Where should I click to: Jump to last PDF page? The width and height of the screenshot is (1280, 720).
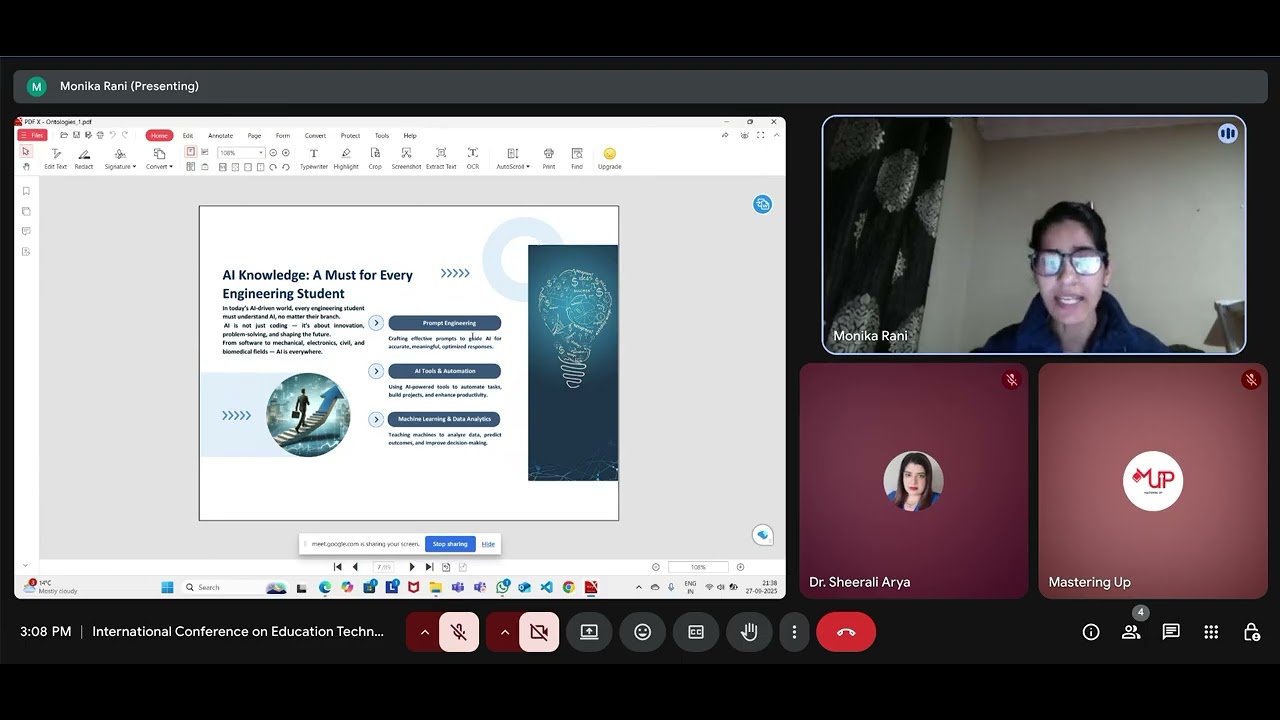[x=429, y=567]
